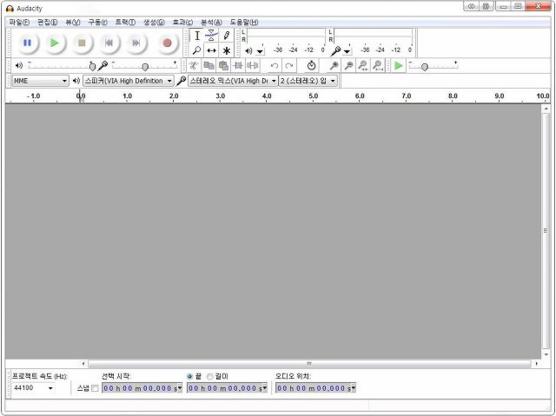Select the Selection (I-beam) tool
The image size is (556, 416).
[x=197, y=35]
